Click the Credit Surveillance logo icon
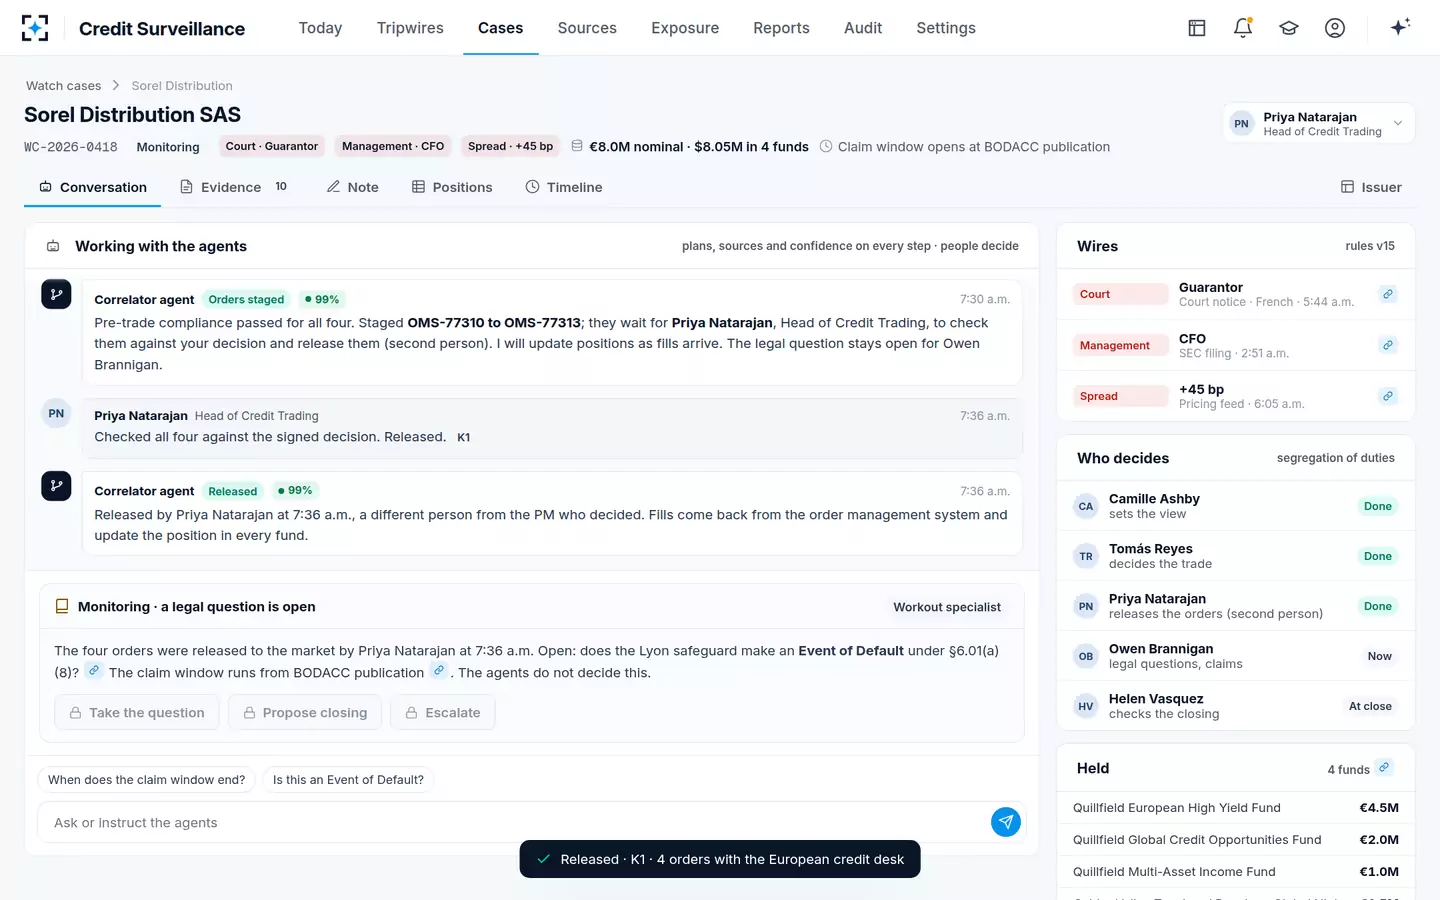This screenshot has height=900, width=1440. point(35,28)
